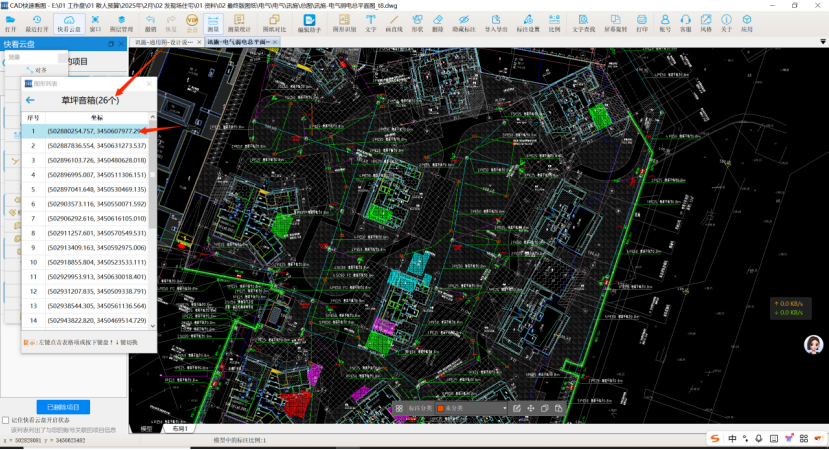This screenshot has width=829, height=450.
Task: Open the 客服 customer service icon
Action: point(687,23)
